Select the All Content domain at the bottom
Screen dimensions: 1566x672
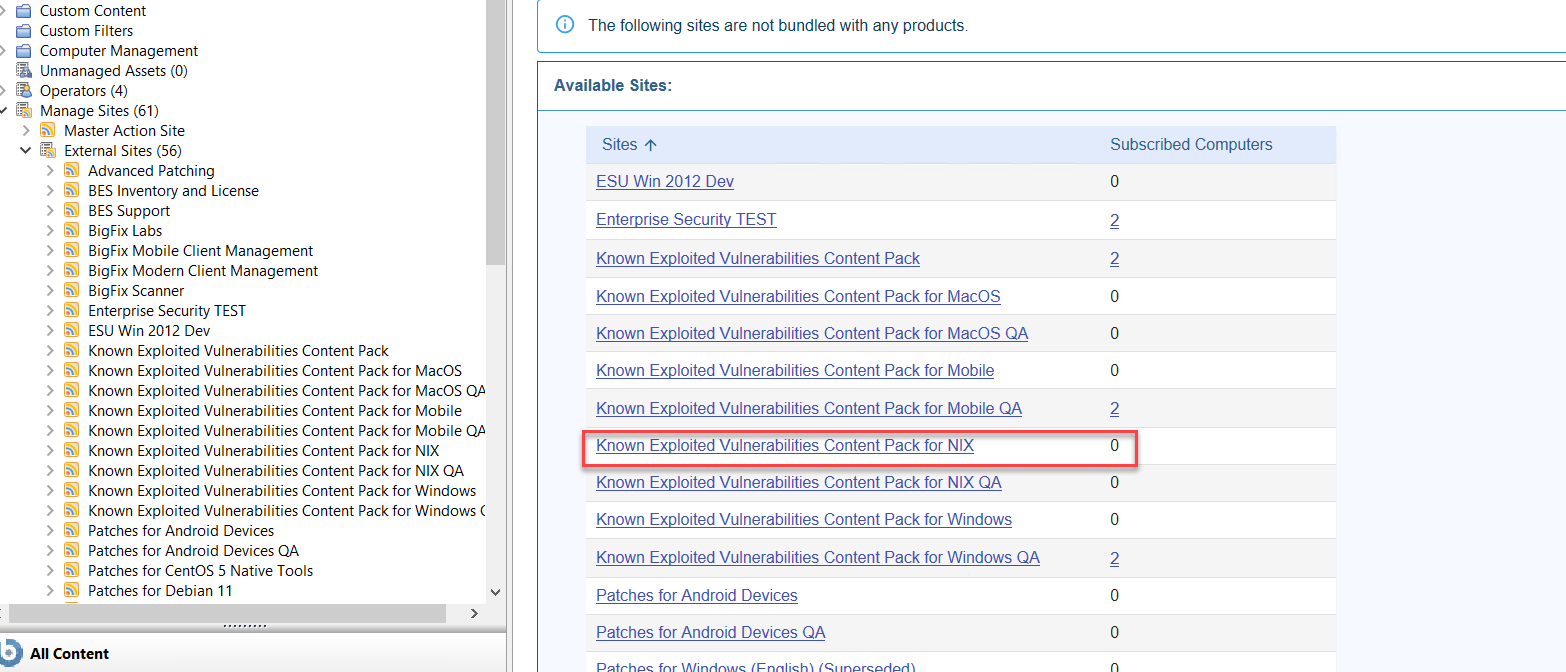click(x=70, y=653)
